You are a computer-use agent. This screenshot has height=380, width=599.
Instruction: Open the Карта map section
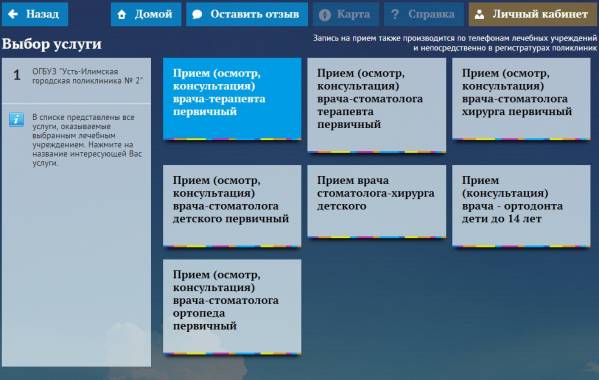click(346, 14)
